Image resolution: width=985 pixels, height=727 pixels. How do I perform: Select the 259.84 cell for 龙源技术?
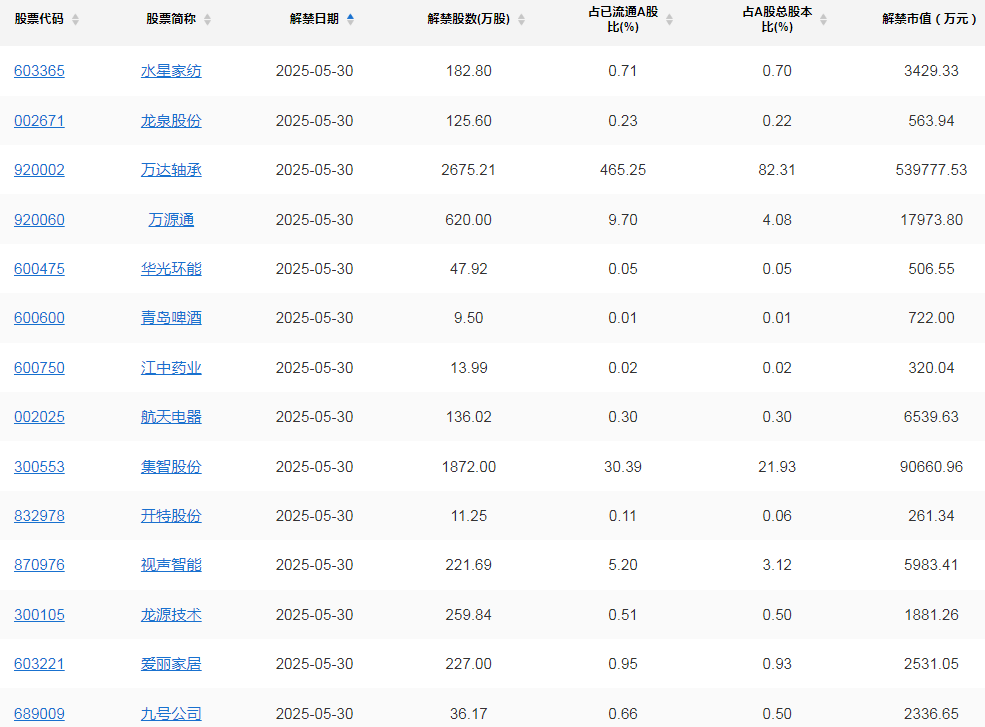469,615
